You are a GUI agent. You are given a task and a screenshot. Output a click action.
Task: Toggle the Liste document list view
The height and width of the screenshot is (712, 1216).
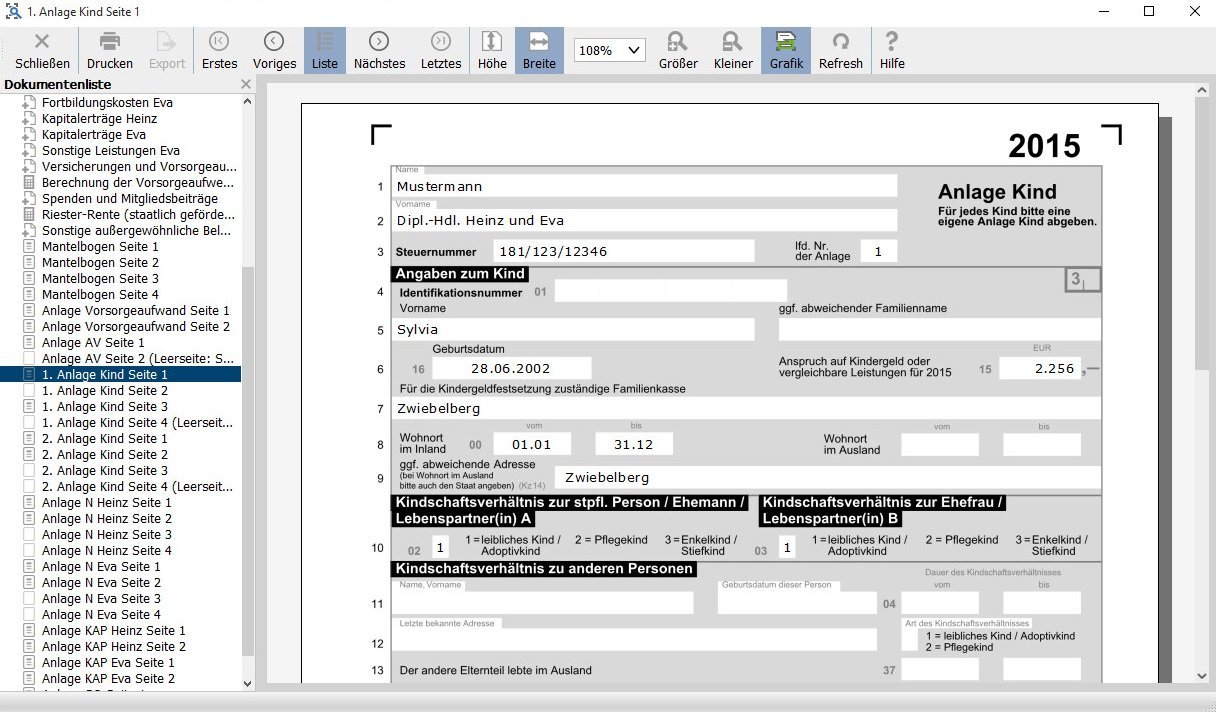click(325, 50)
